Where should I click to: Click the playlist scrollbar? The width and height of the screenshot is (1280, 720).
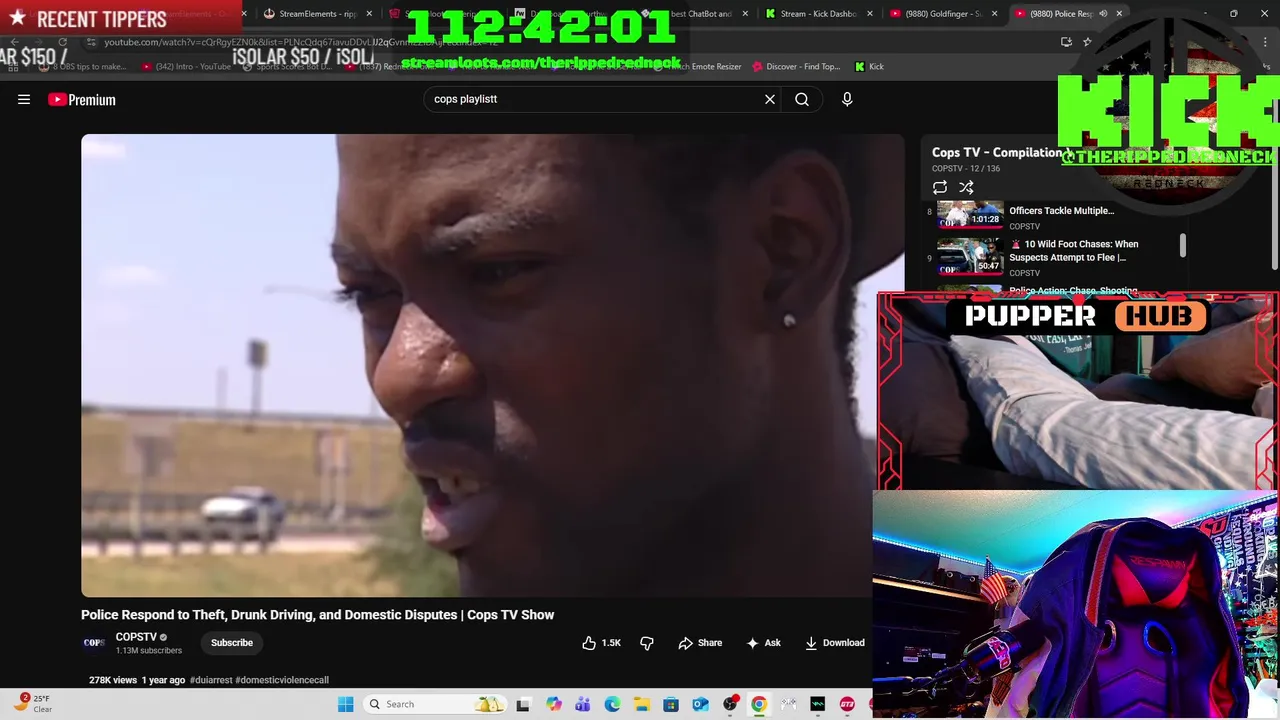(1183, 246)
